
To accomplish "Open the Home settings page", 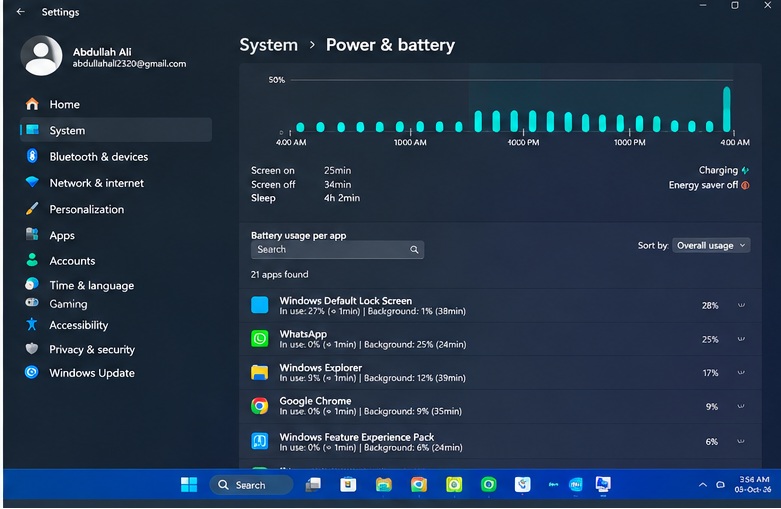I will pyautogui.click(x=116, y=104).
